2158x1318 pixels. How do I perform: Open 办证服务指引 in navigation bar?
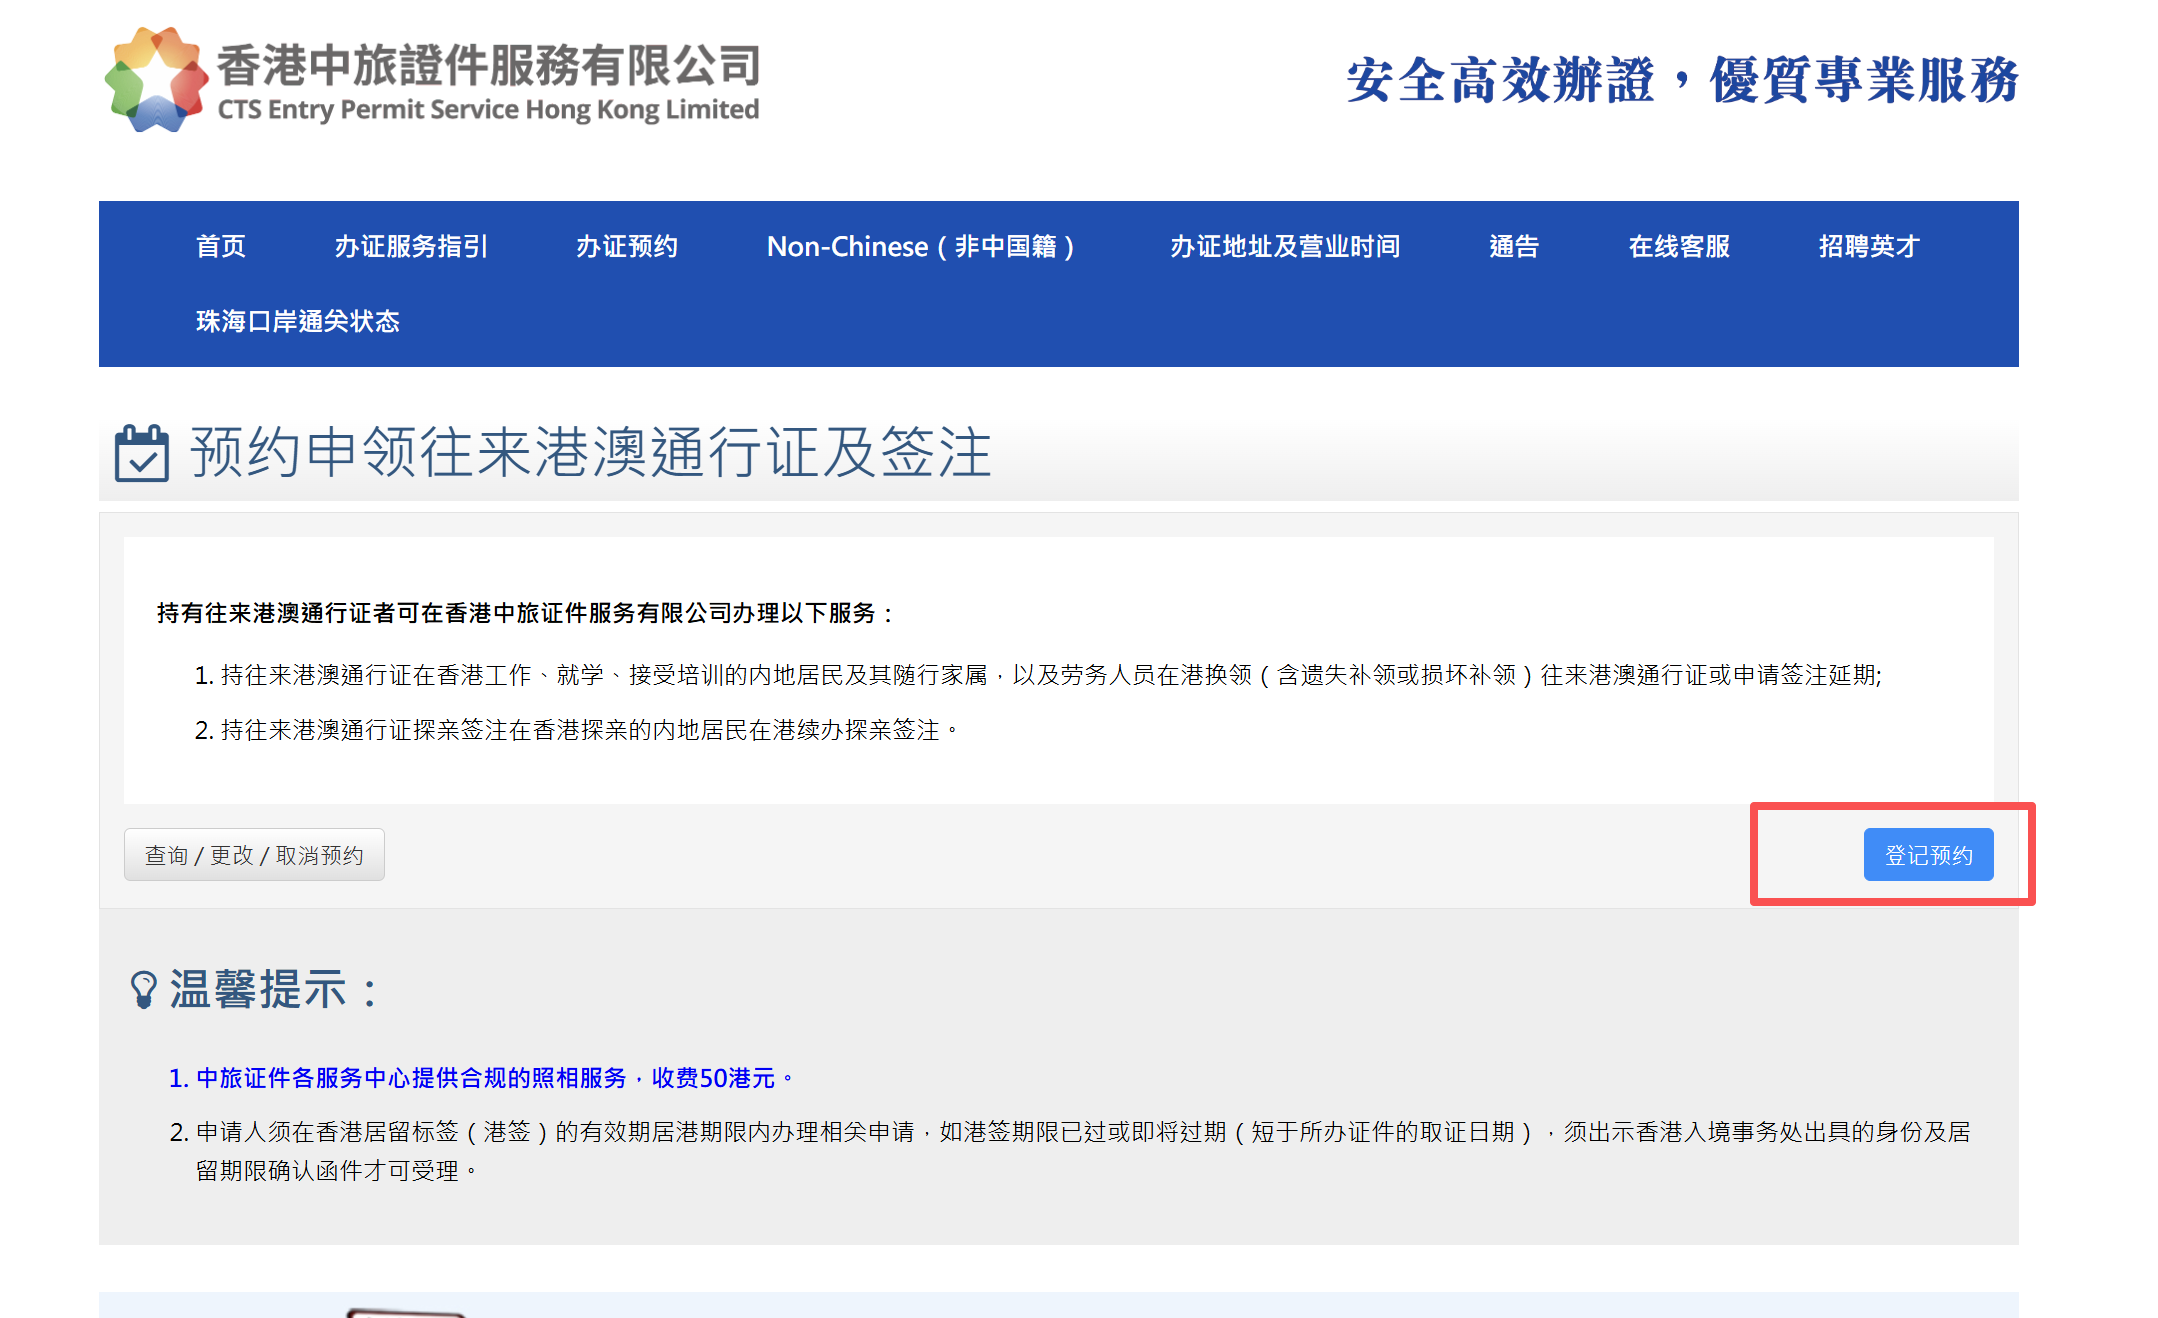(x=411, y=246)
